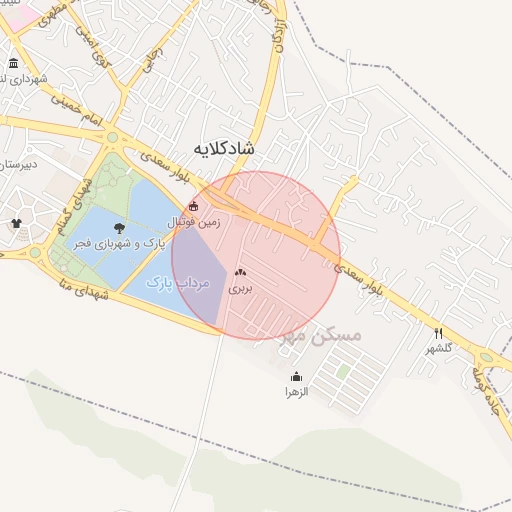This screenshot has height=512, width=512.
Task: Click the small green park in مسکن مهر
Action: pos(343,371)
